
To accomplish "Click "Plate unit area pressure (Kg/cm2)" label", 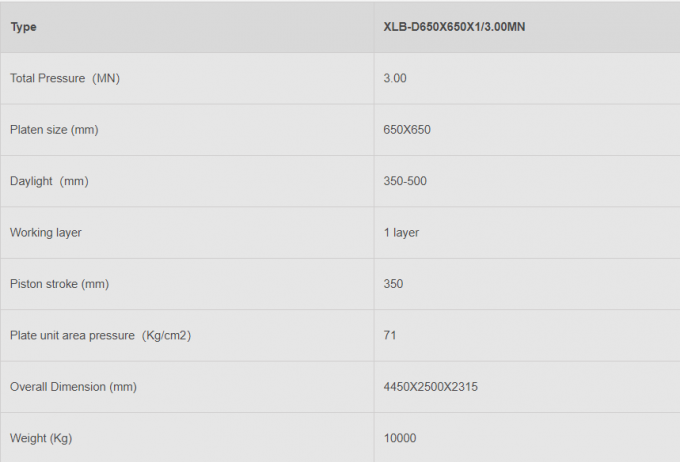I will [100, 335].
